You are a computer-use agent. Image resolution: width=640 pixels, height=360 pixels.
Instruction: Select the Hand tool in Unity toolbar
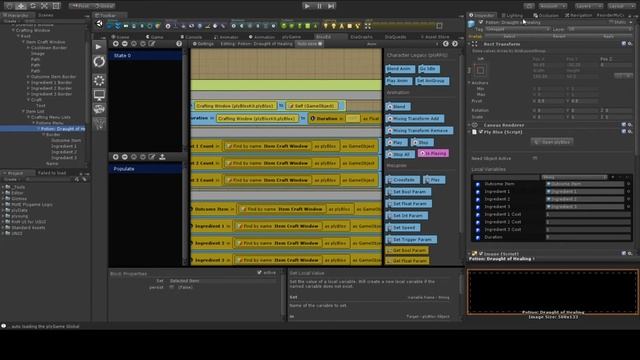(9, 6)
